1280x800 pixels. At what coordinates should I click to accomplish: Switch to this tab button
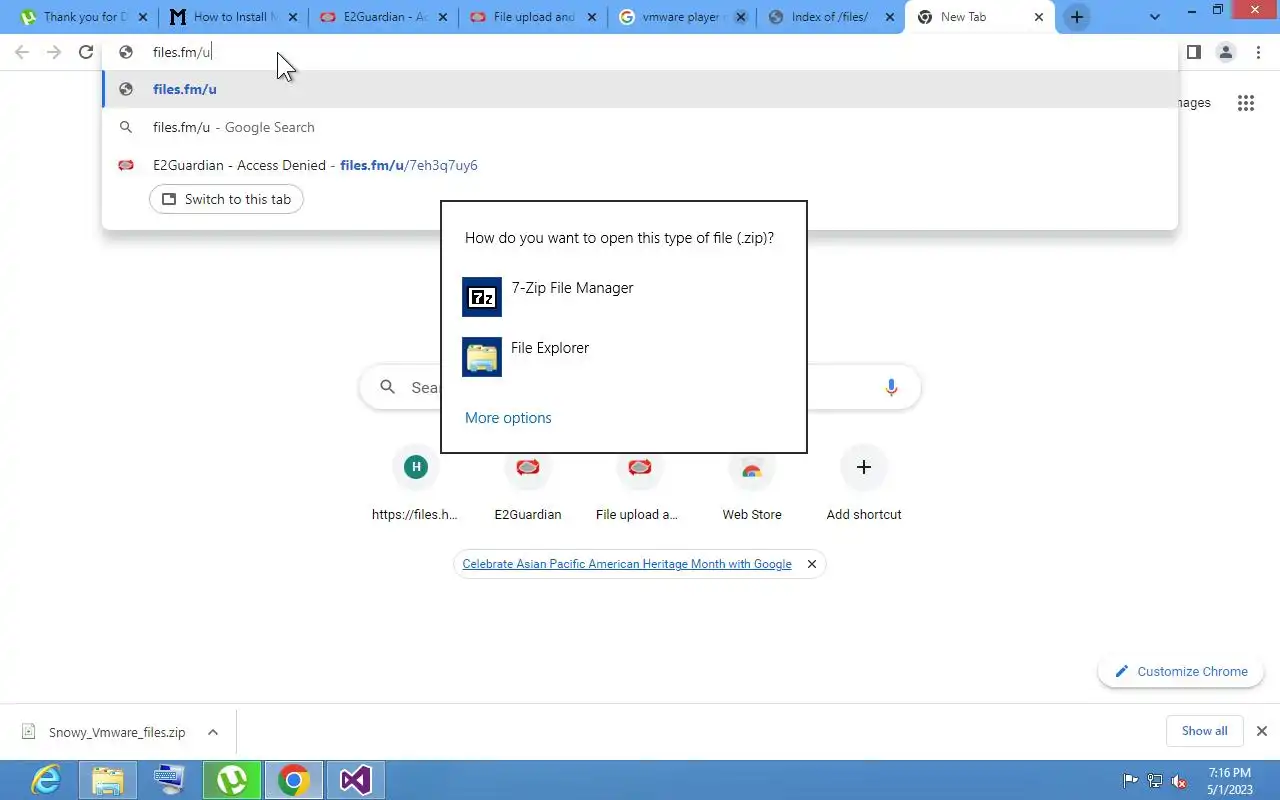(x=226, y=199)
